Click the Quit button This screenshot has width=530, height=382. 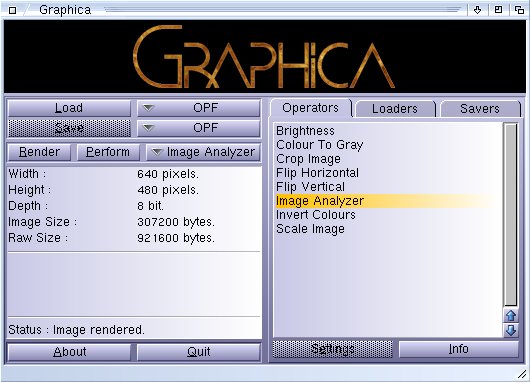point(199,352)
